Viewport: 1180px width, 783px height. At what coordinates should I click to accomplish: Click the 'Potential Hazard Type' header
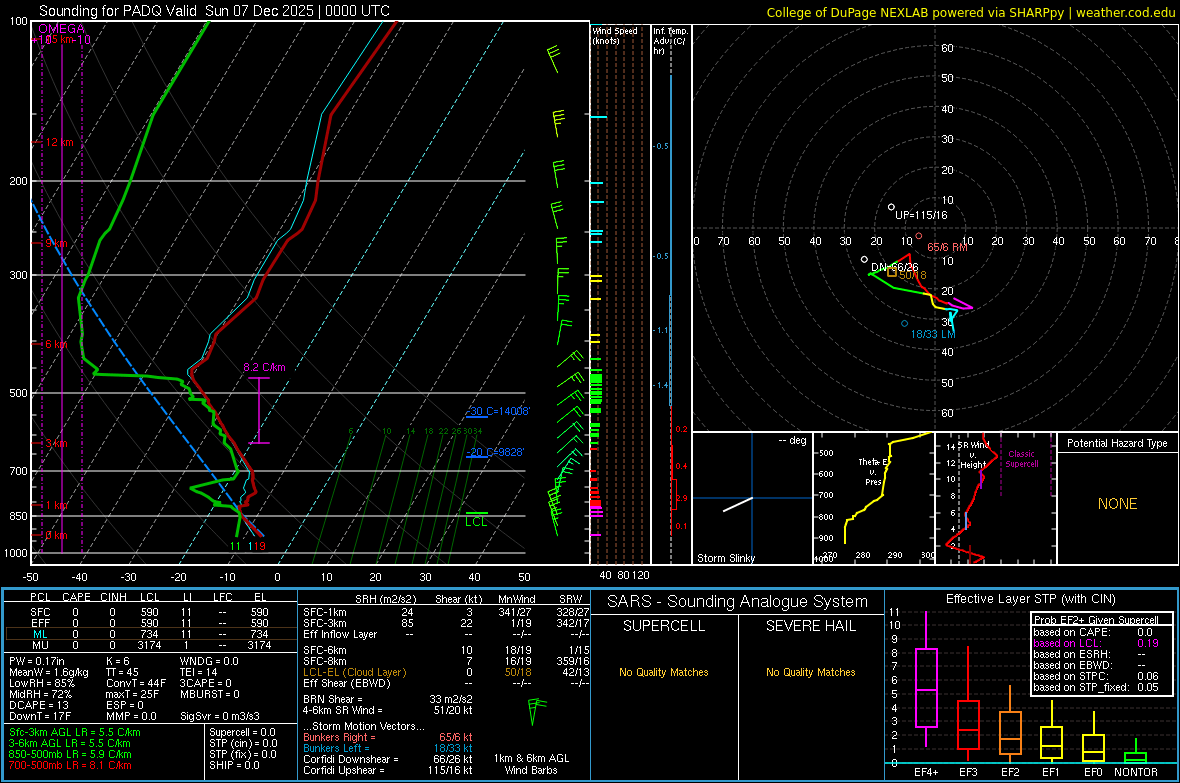1118,443
